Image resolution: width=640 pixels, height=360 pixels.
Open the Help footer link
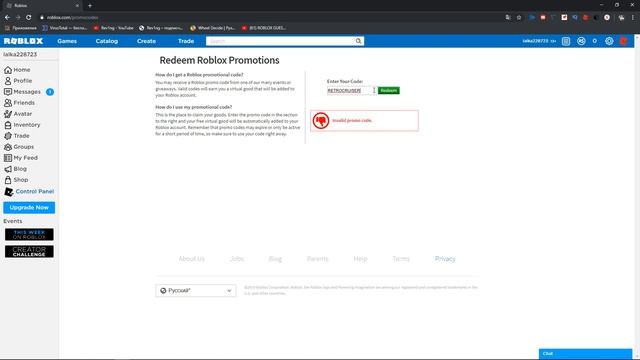pyautogui.click(x=360, y=259)
